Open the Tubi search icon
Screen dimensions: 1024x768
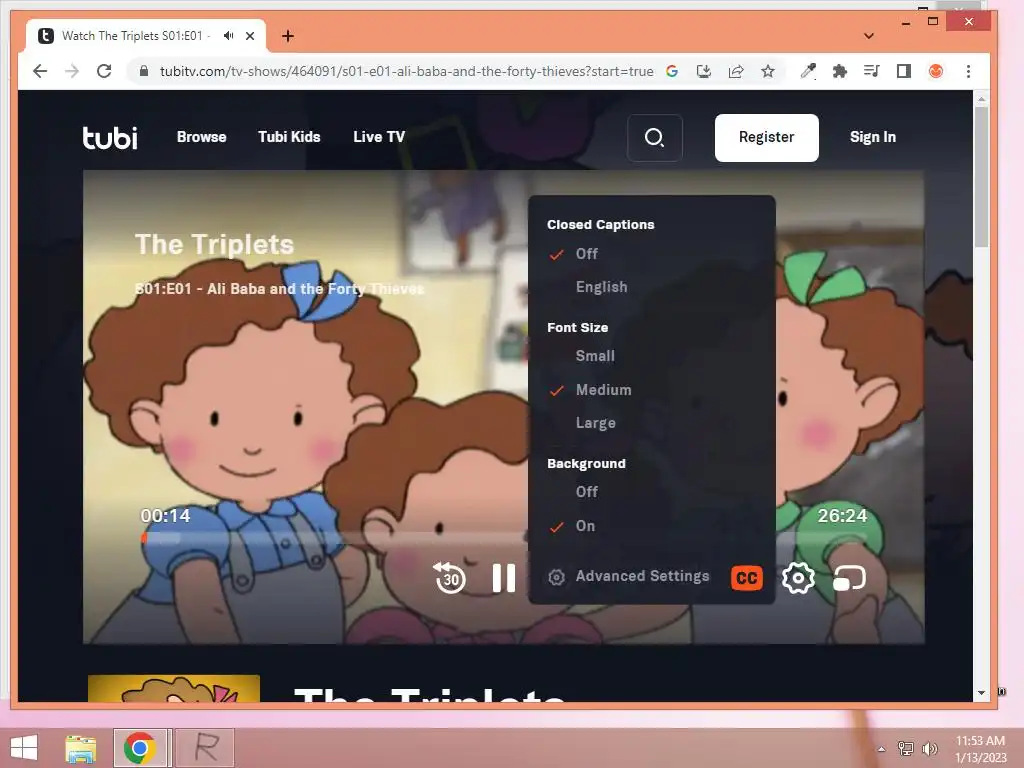[x=654, y=138]
